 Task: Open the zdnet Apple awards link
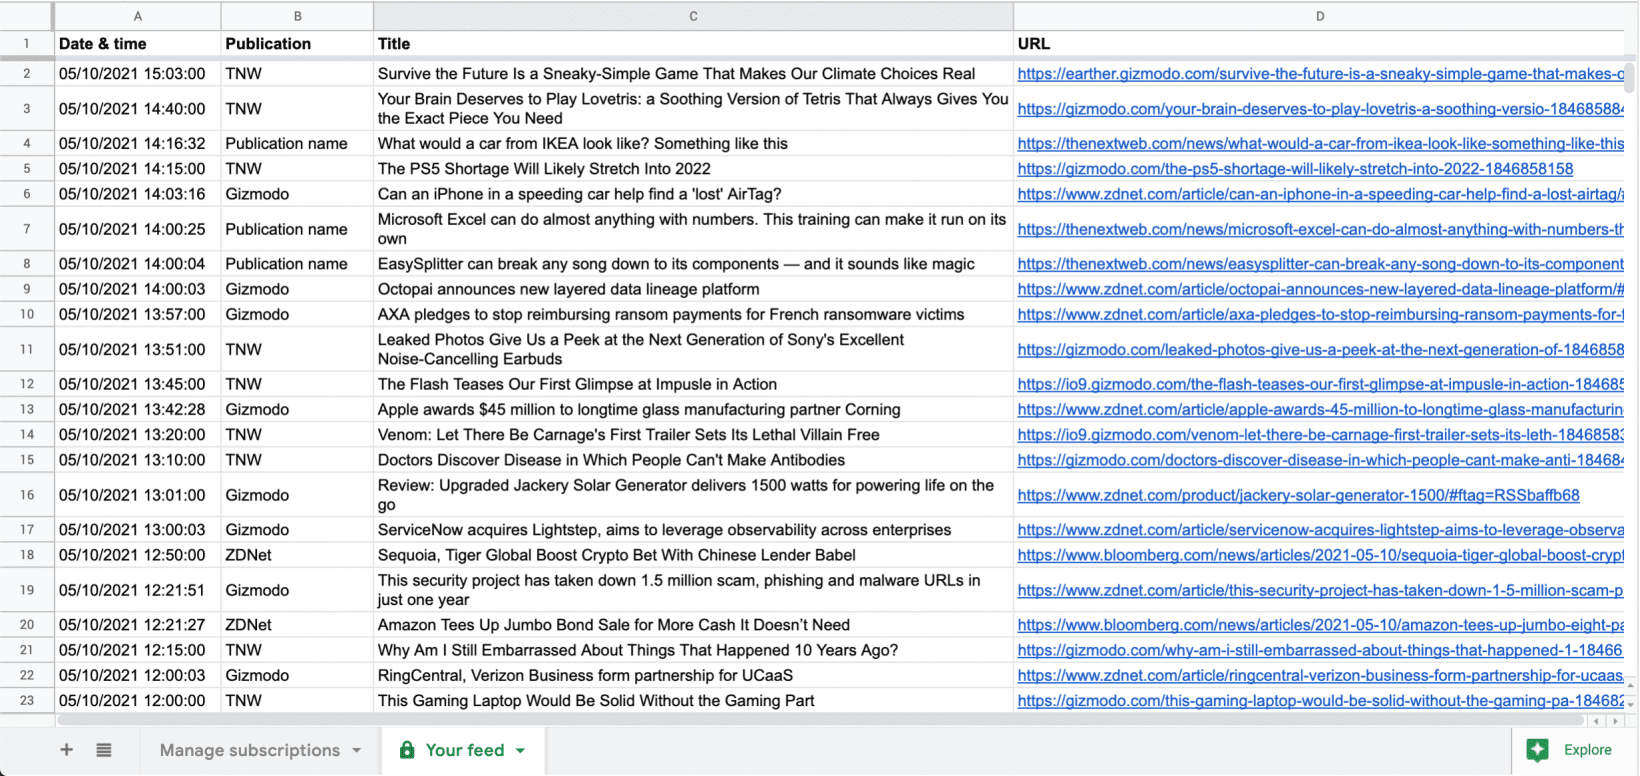[x=1321, y=409]
